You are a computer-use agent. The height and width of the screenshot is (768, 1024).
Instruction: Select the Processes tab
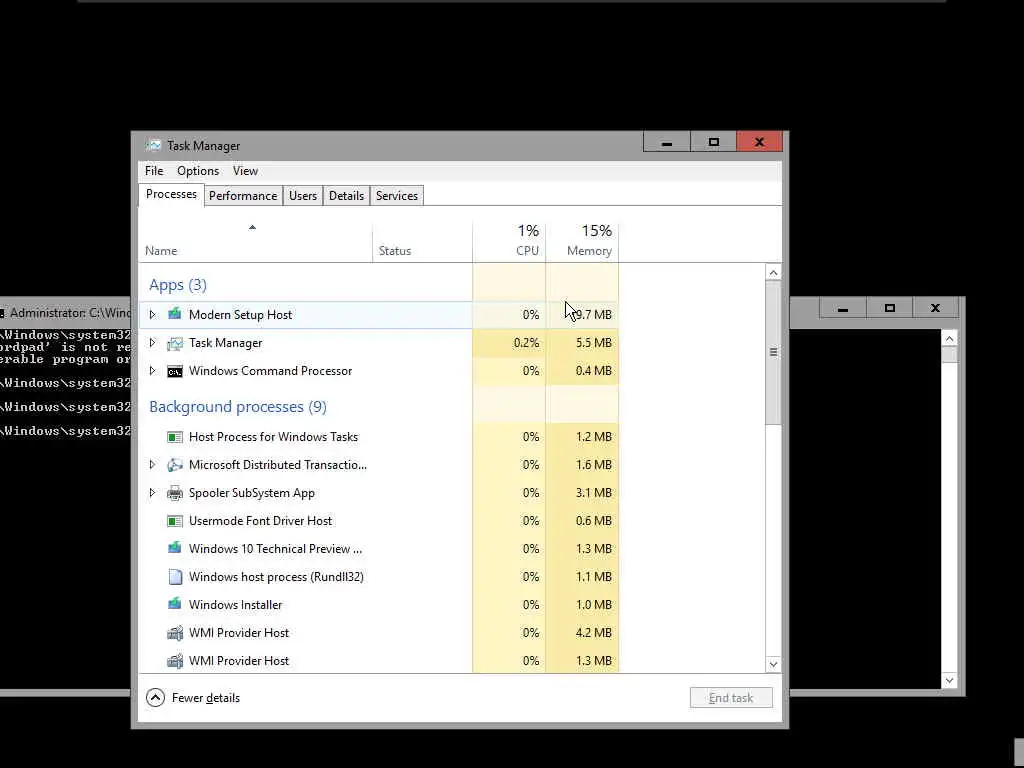tap(171, 195)
